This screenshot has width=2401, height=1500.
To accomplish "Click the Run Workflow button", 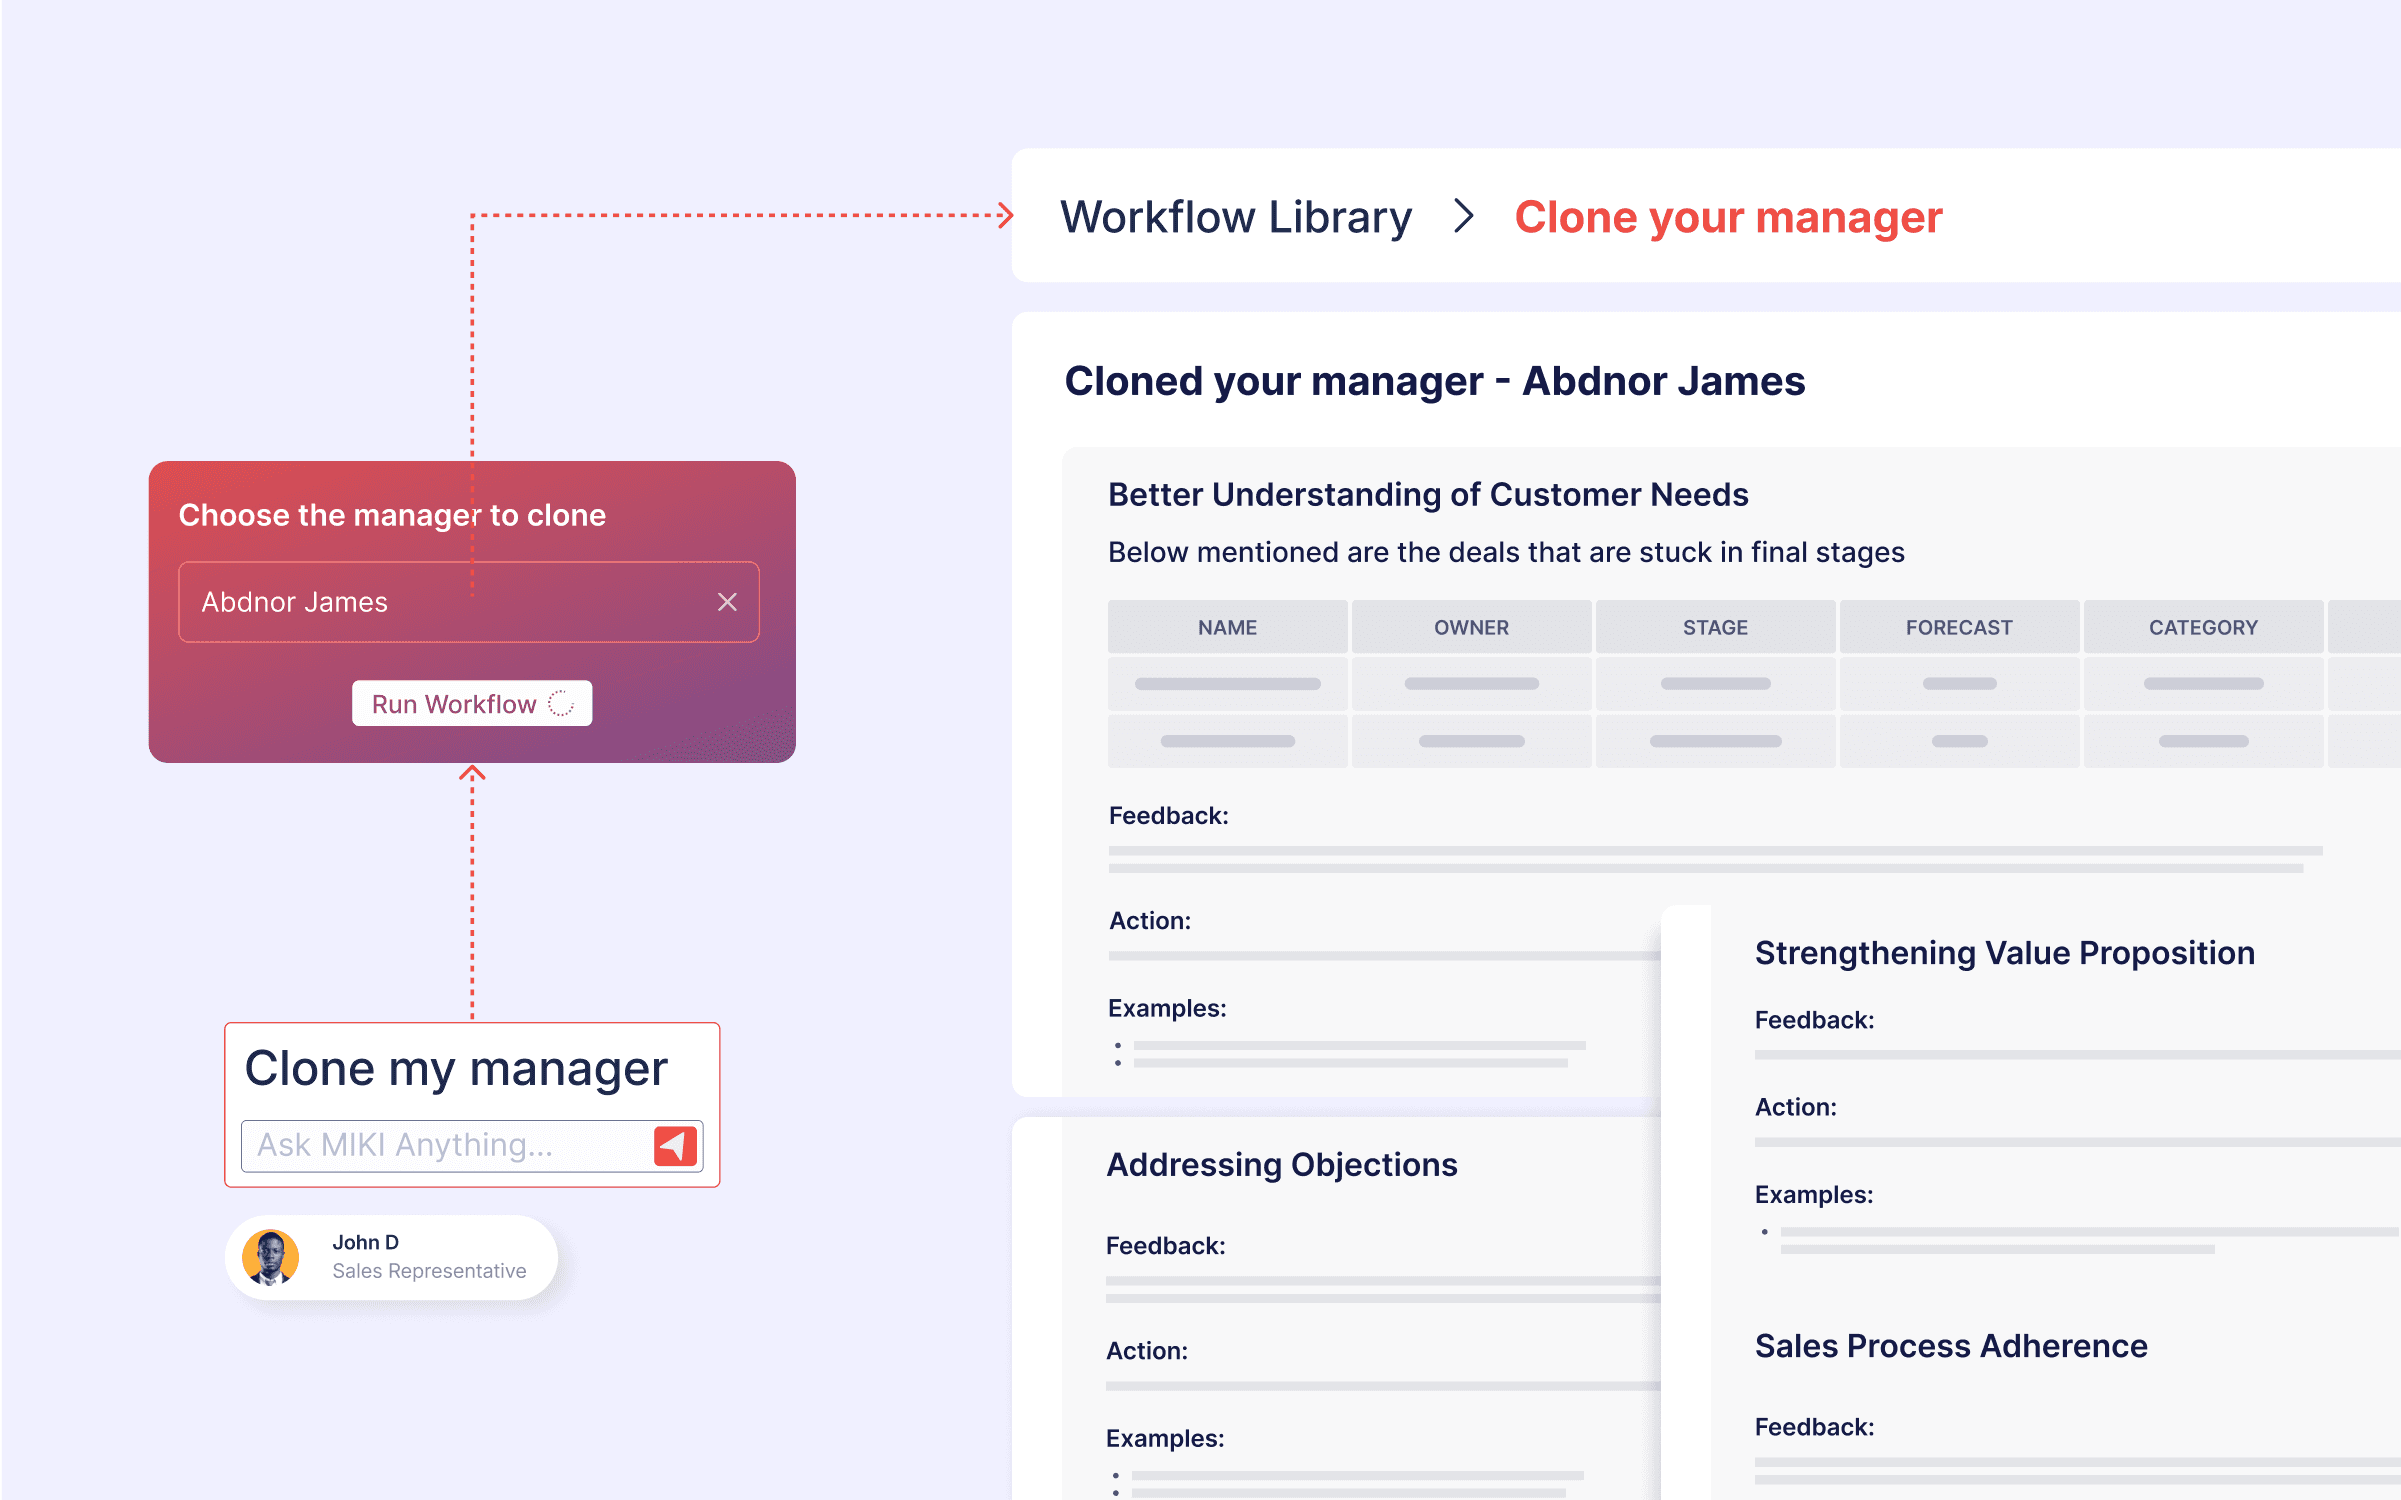I will coord(455,704).
